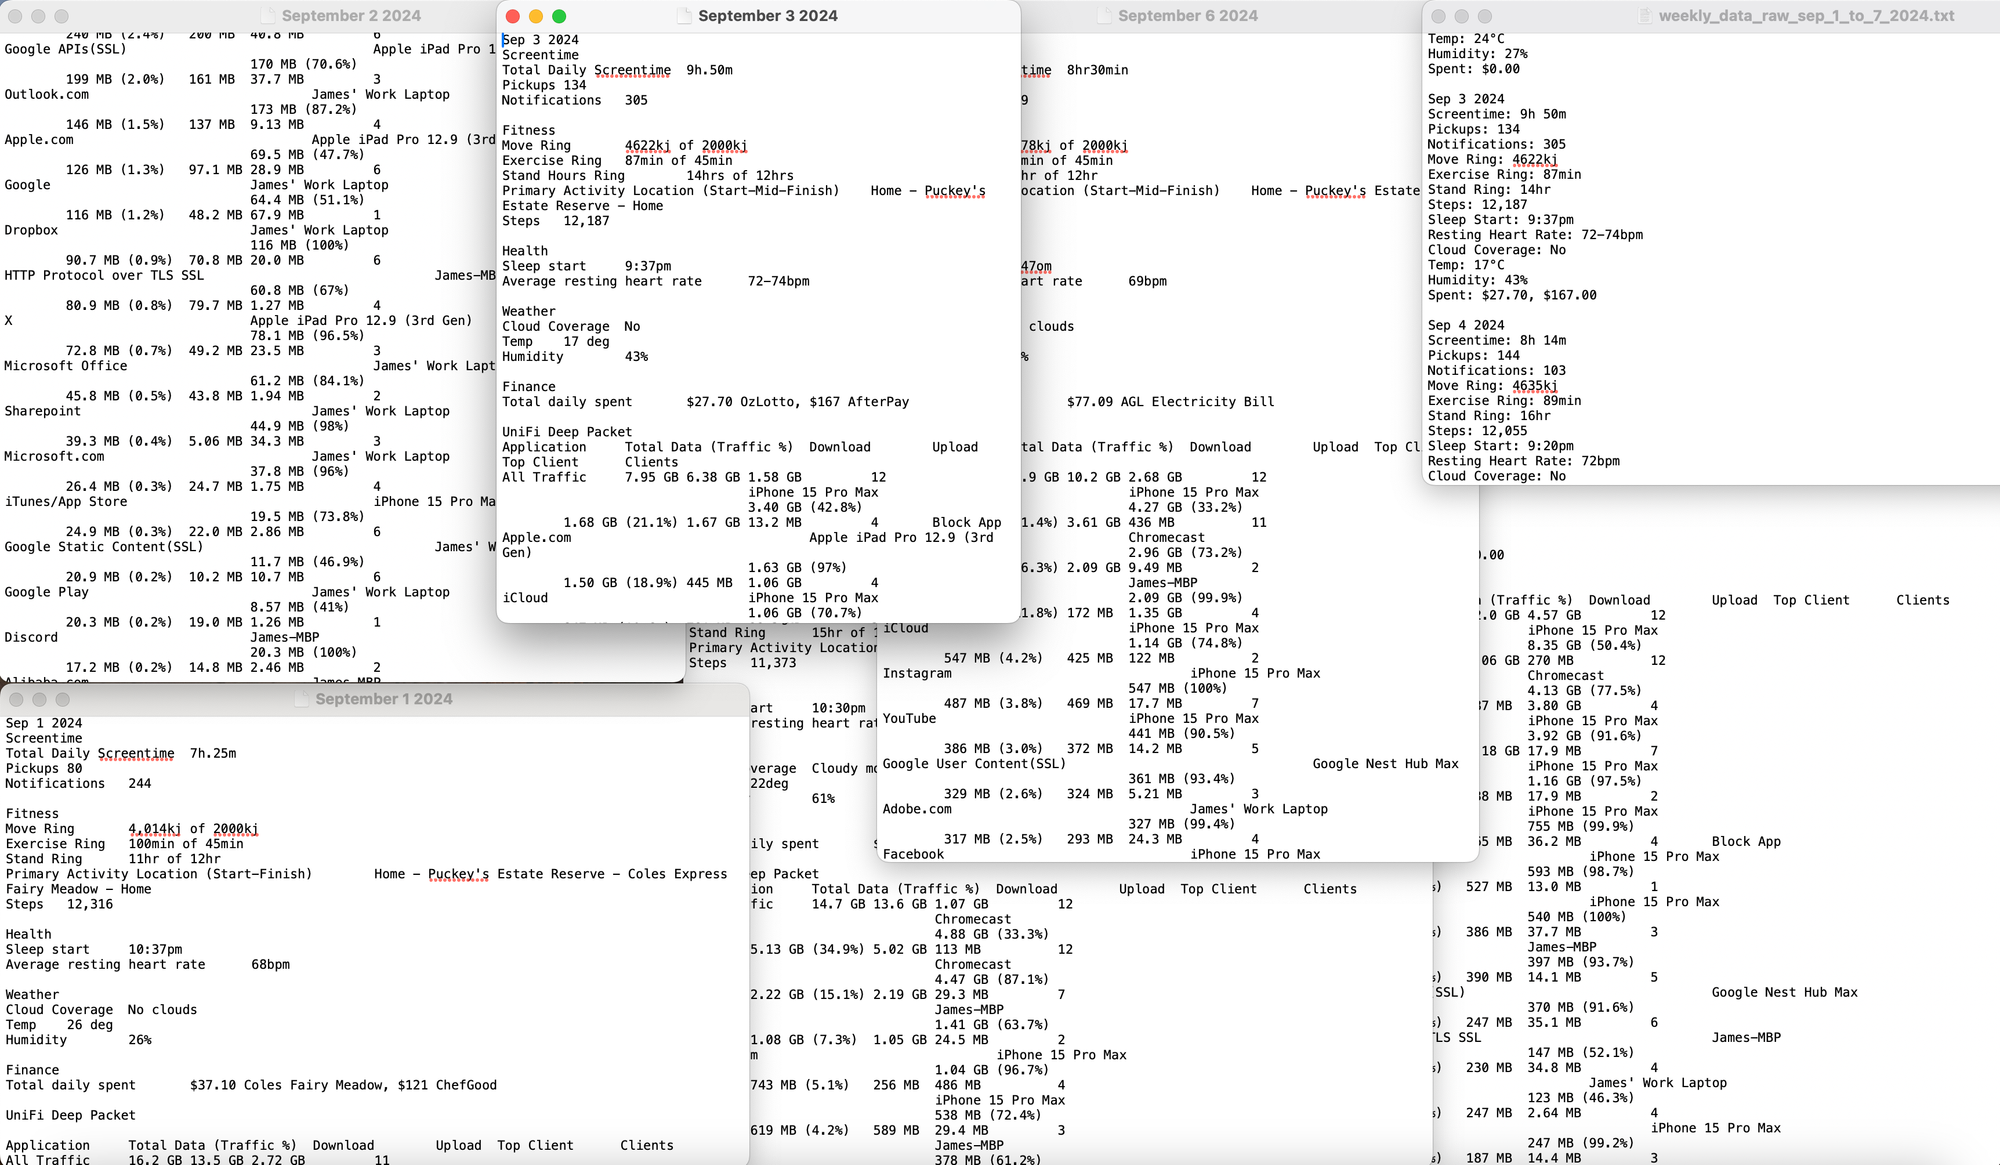Click 'Discord' row in September 2 window
This screenshot has width=2000, height=1165.
pyautogui.click(x=31, y=637)
